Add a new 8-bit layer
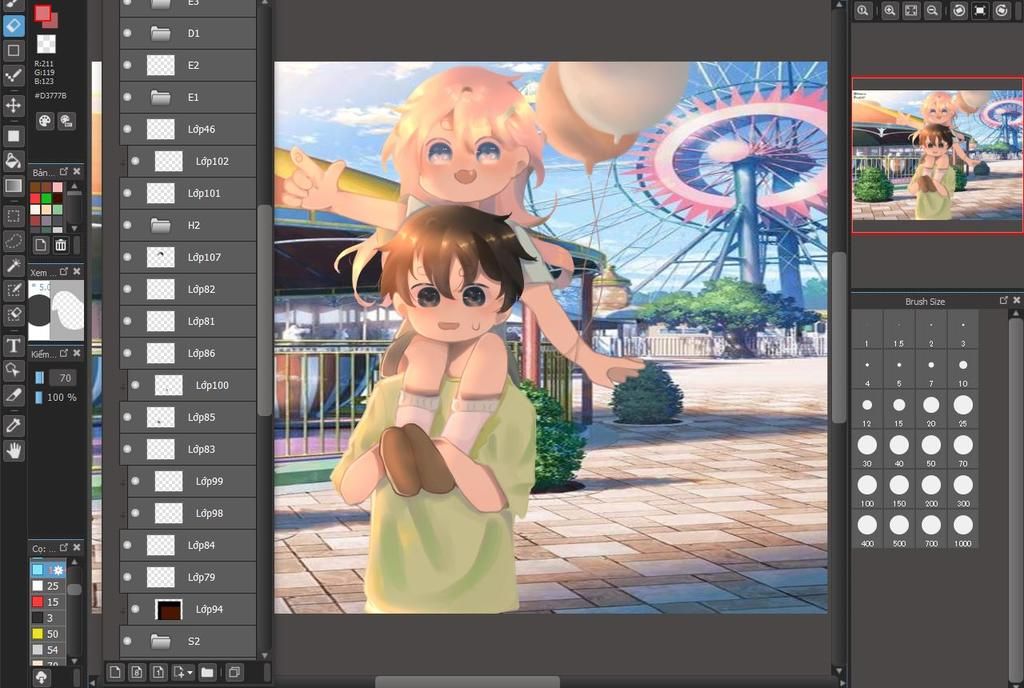Image resolution: width=1024 pixels, height=688 pixels. coord(136,672)
